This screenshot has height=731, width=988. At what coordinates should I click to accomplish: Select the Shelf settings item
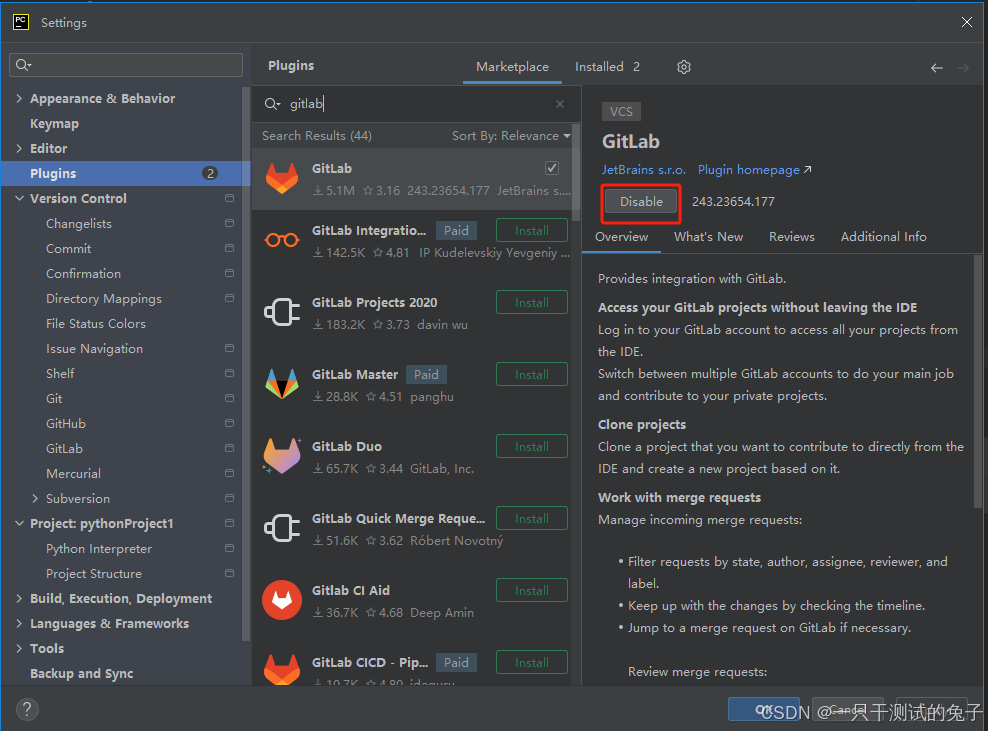(x=60, y=373)
